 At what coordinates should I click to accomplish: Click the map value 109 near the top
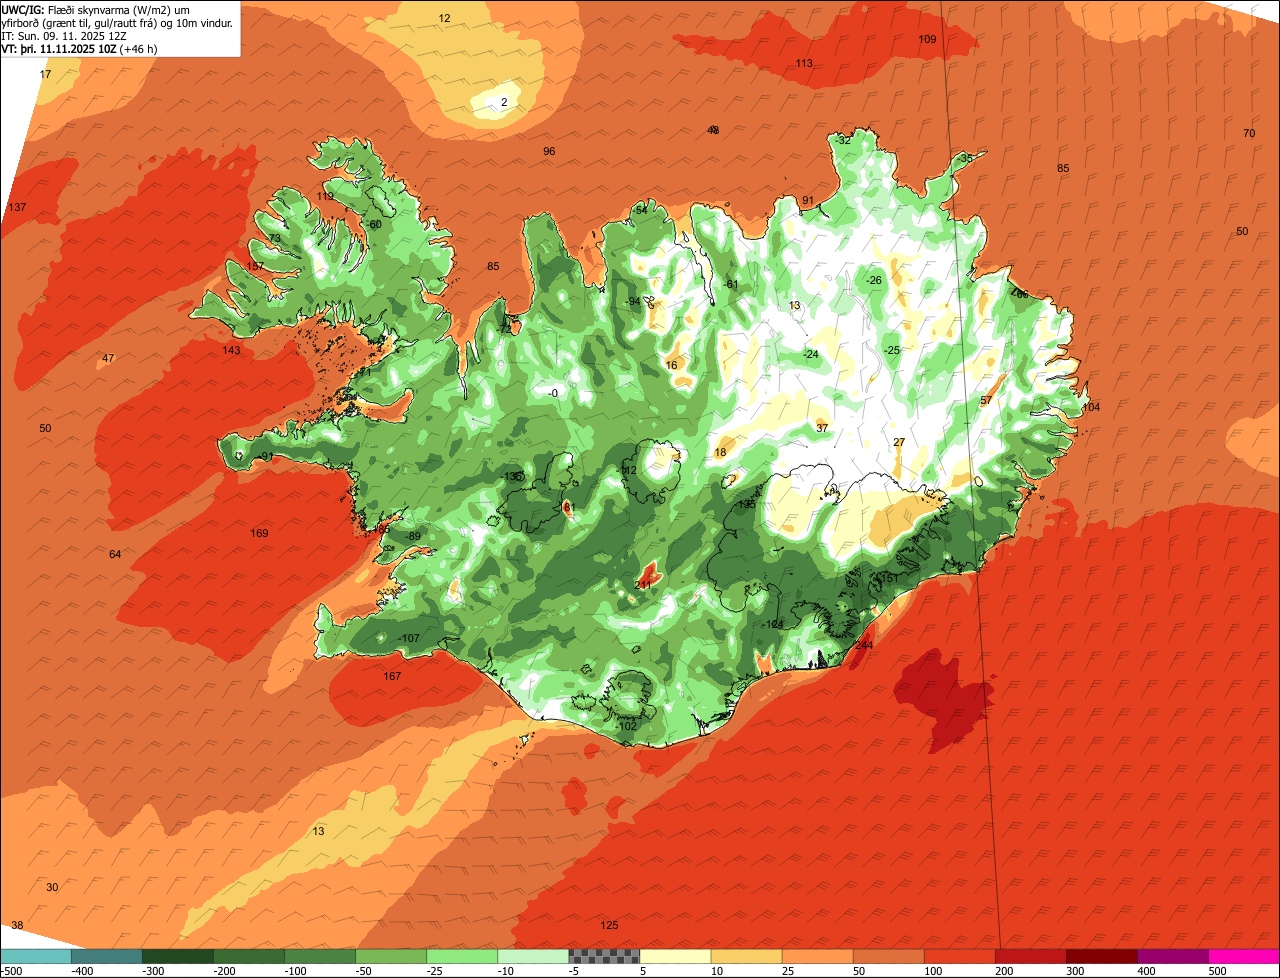point(927,39)
